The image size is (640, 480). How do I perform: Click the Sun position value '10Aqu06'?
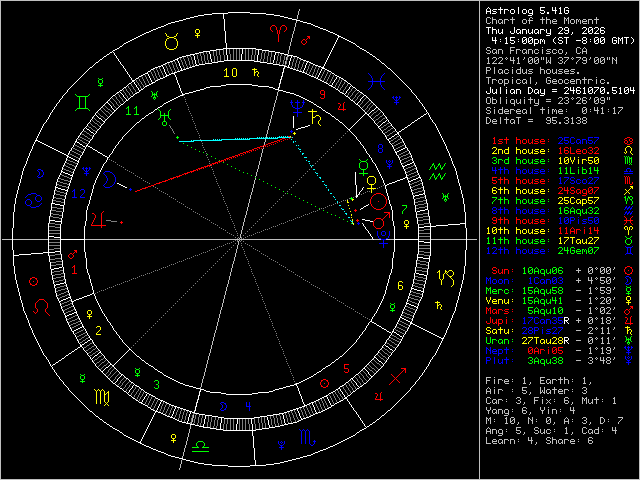coord(542,271)
